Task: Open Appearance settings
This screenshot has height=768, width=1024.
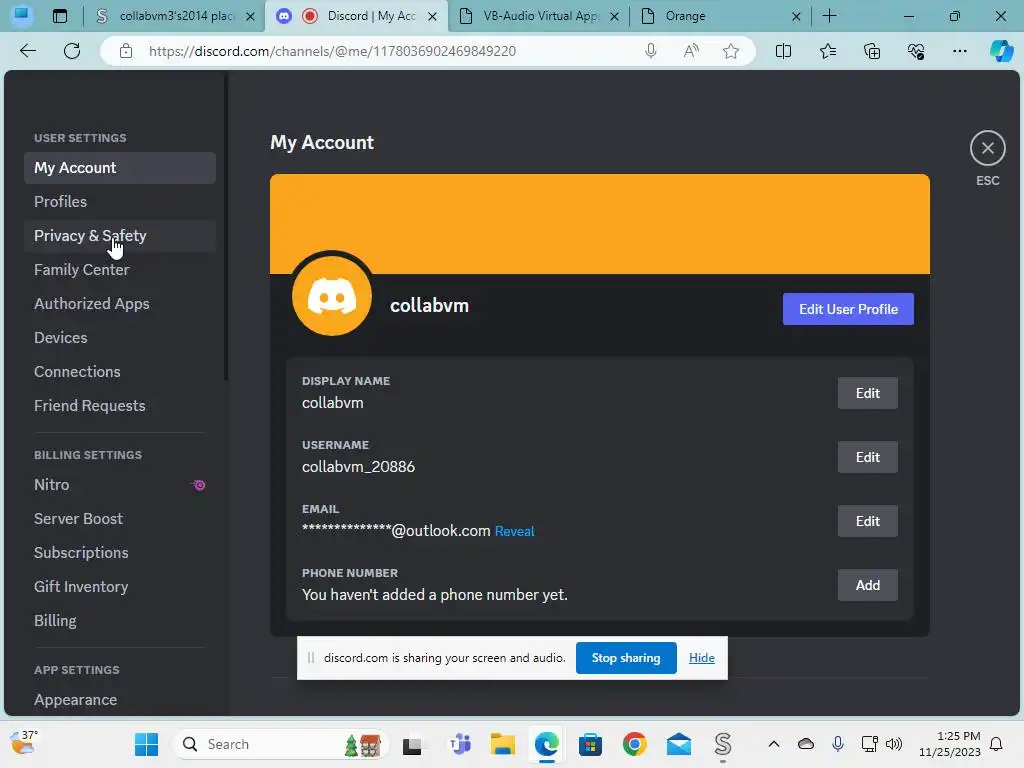Action: point(120,699)
